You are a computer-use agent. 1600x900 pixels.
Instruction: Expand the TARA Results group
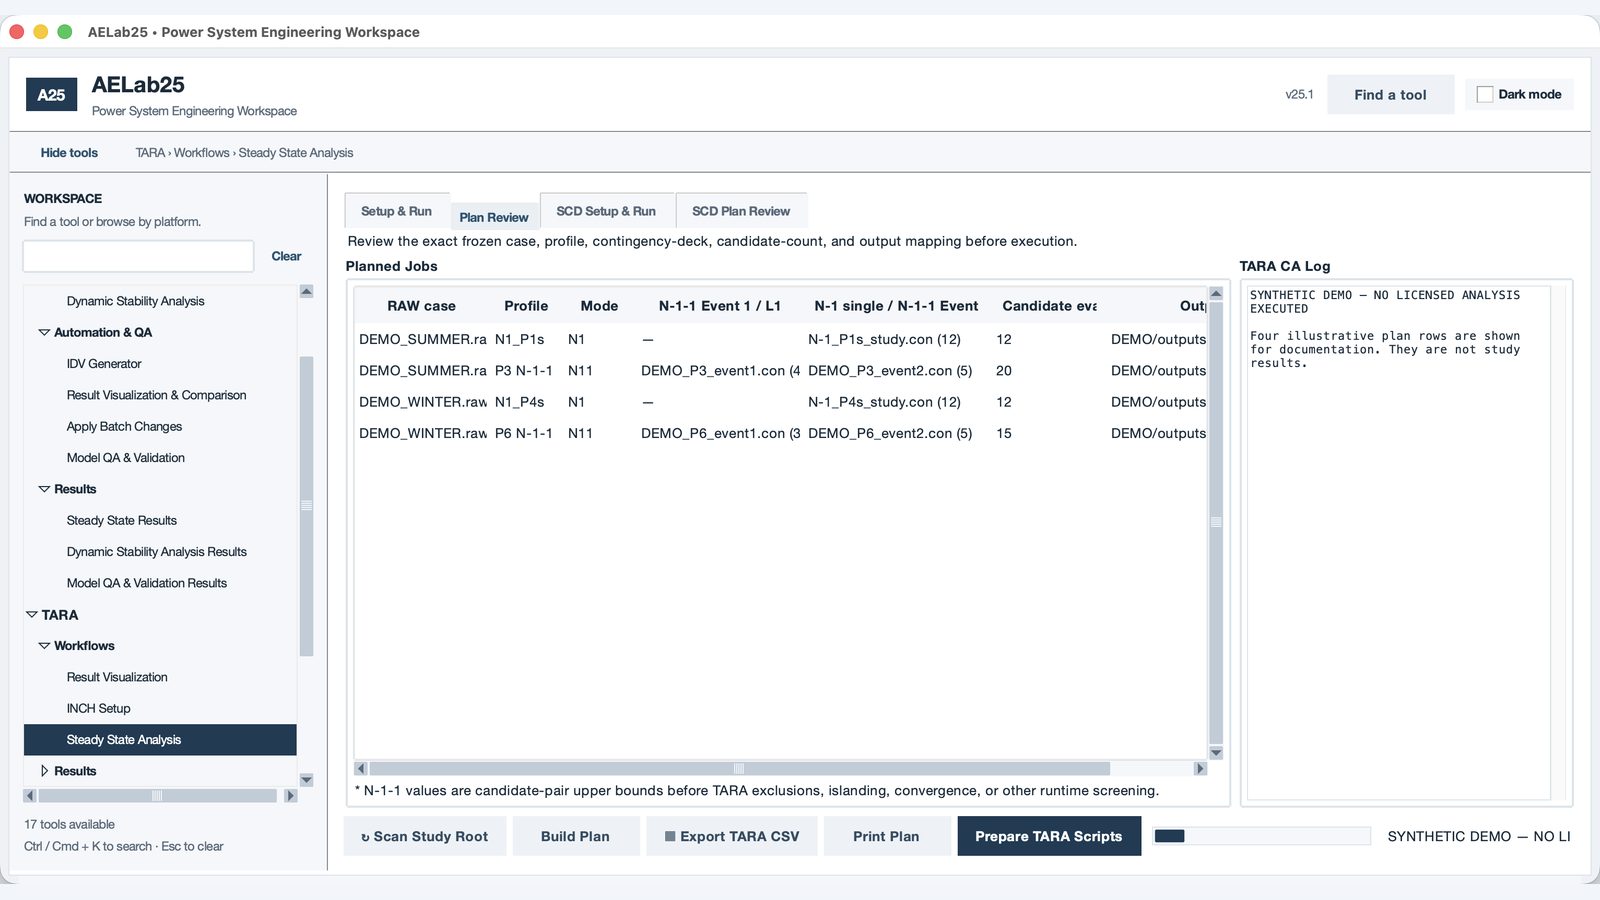[44, 771]
